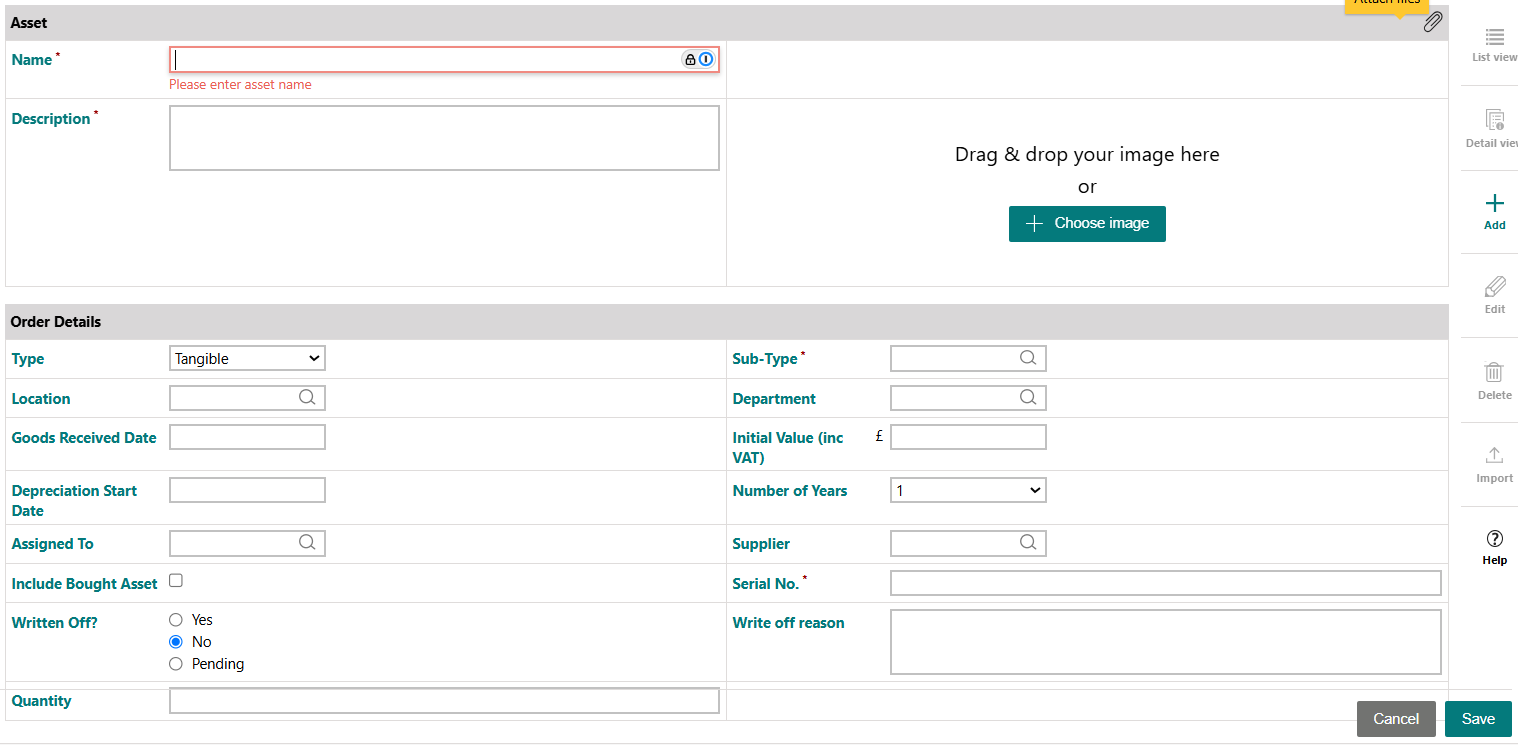Open the Number of Years dropdown
This screenshot has height=745, width=1518.
968,490
